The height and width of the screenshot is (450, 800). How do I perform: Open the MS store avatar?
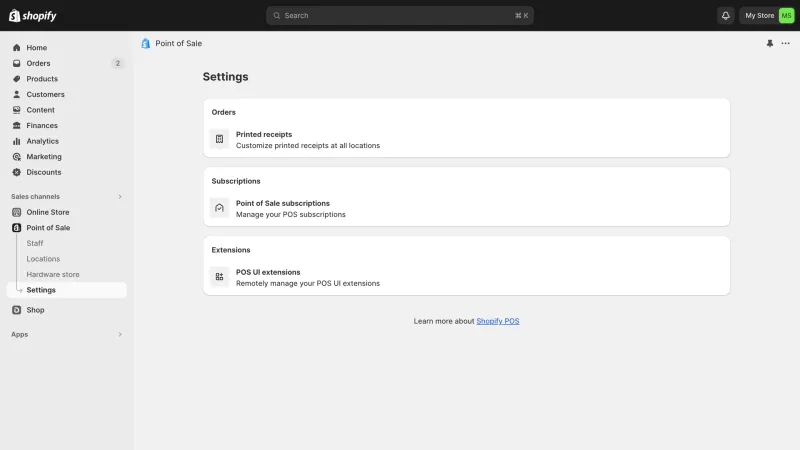(786, 15)
